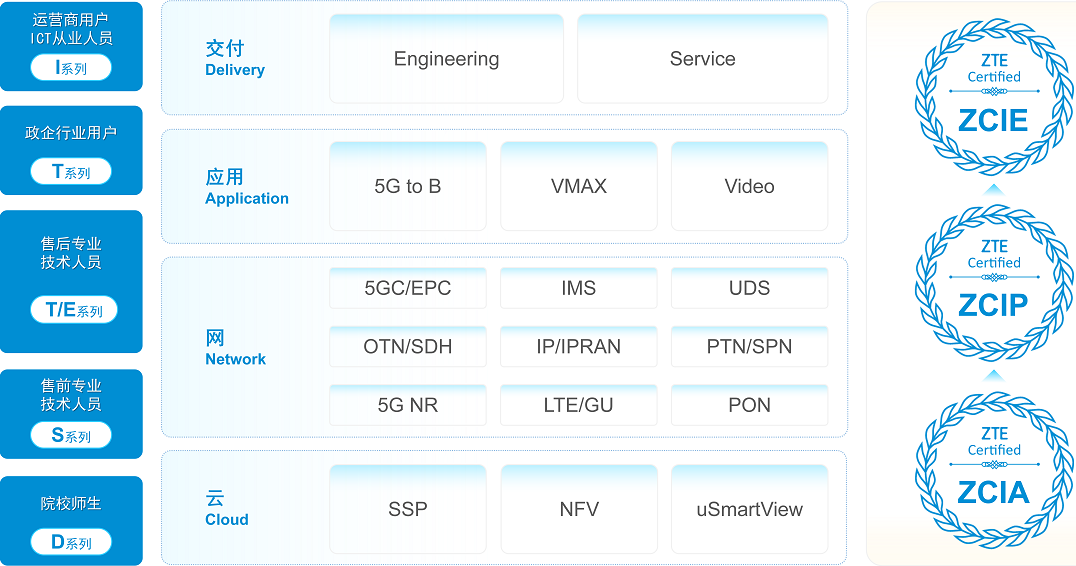This screenshot has height=566, width=1076.
Task: Click the S系列 pill label
Action: (71, 435)
